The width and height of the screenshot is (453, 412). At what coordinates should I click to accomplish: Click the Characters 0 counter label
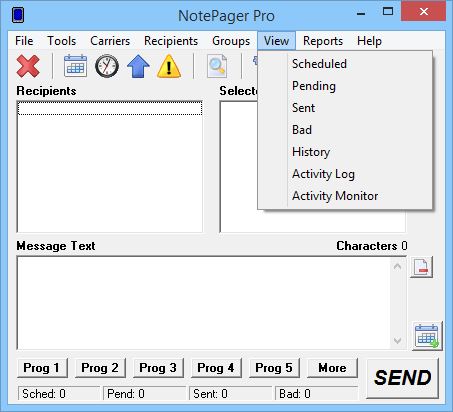coord(372,246)
